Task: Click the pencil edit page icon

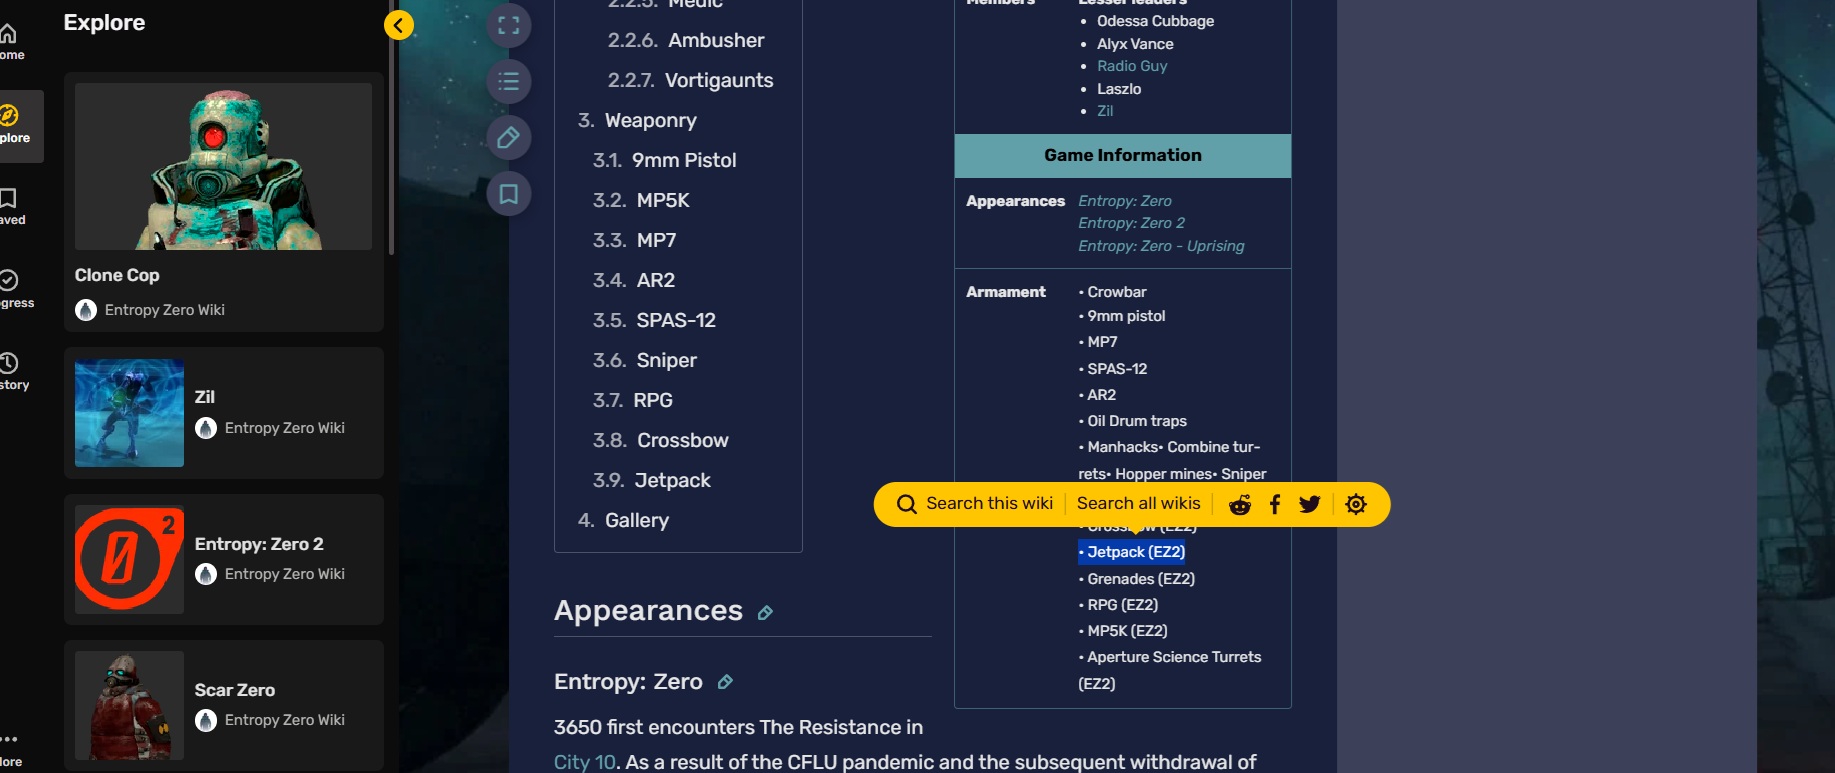Action: tap(508, 137)
